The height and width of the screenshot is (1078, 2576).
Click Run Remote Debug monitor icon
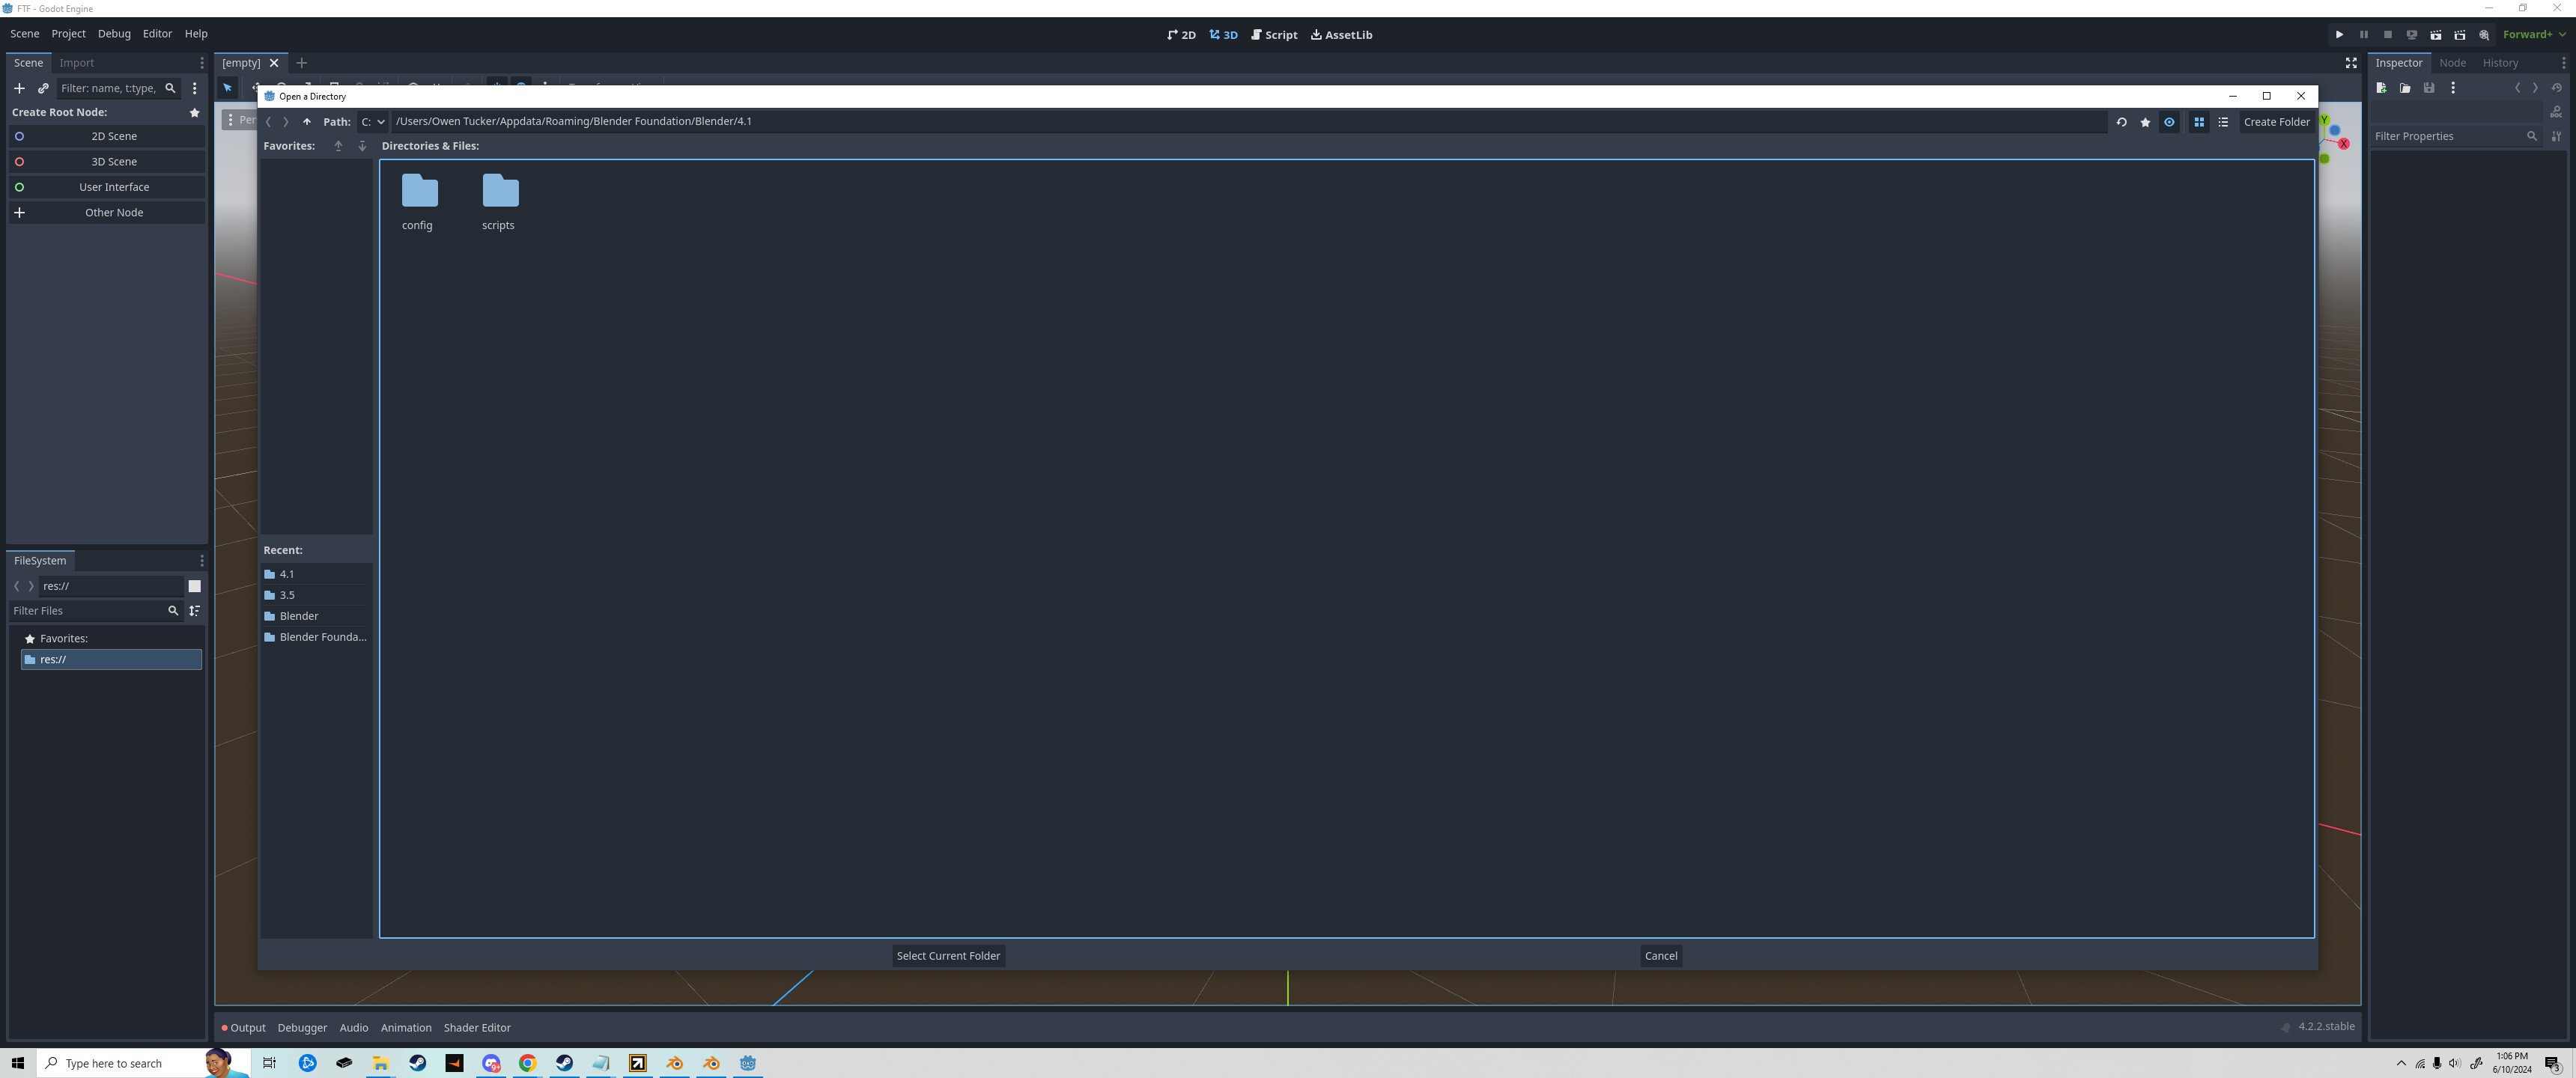(2412, 35)
